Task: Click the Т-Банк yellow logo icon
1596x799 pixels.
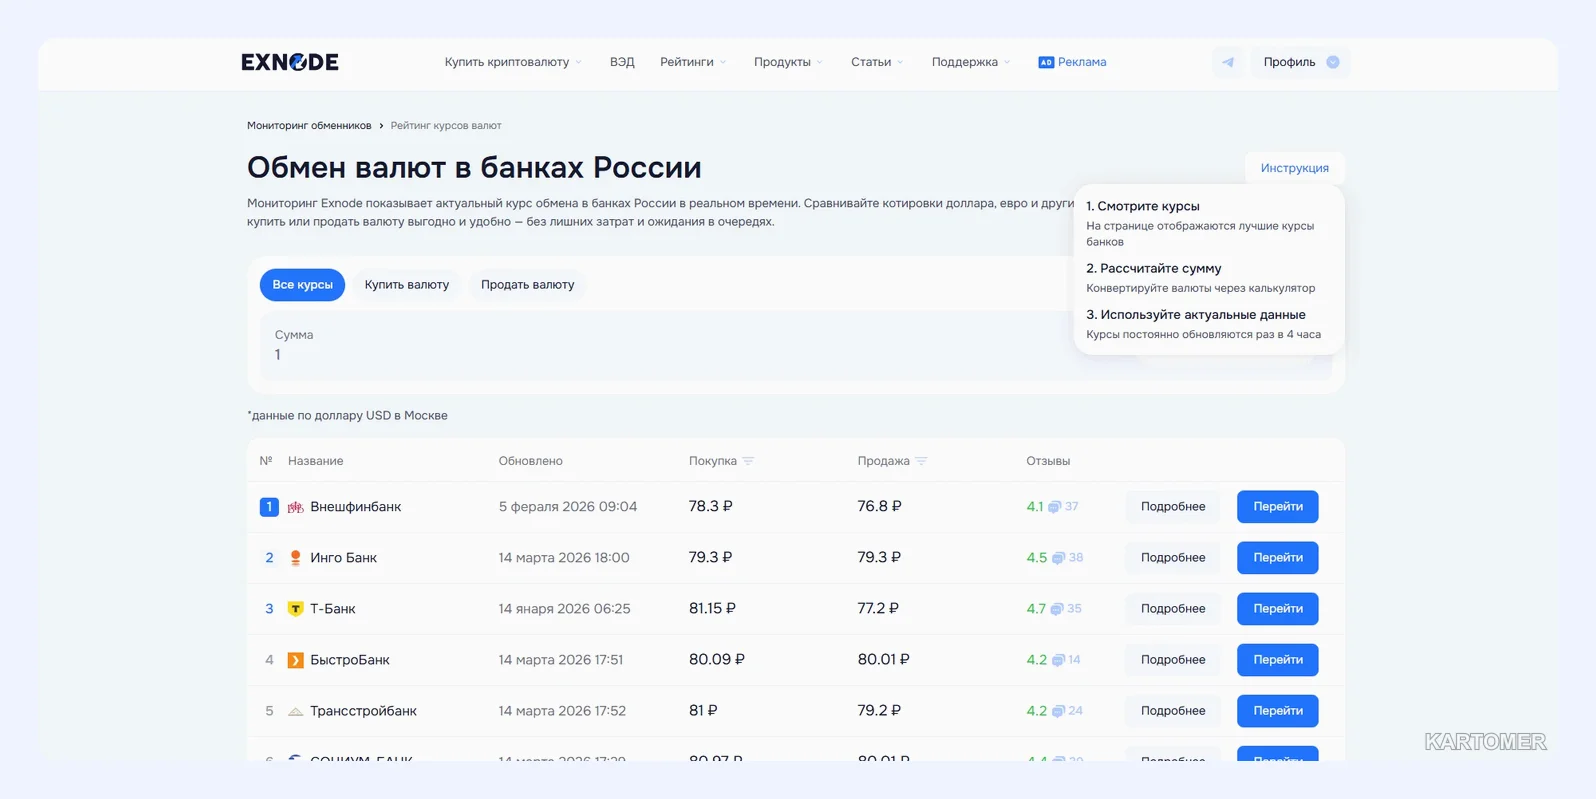Action: point(295,609)
